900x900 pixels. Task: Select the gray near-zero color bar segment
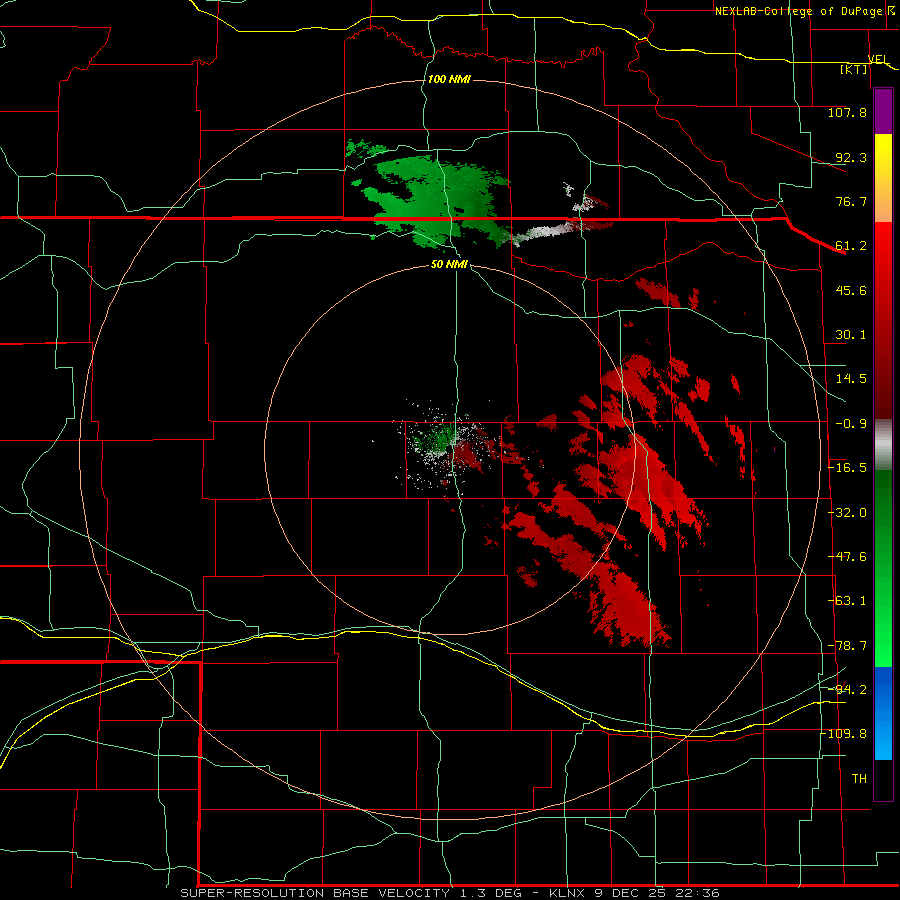[883, 445]
